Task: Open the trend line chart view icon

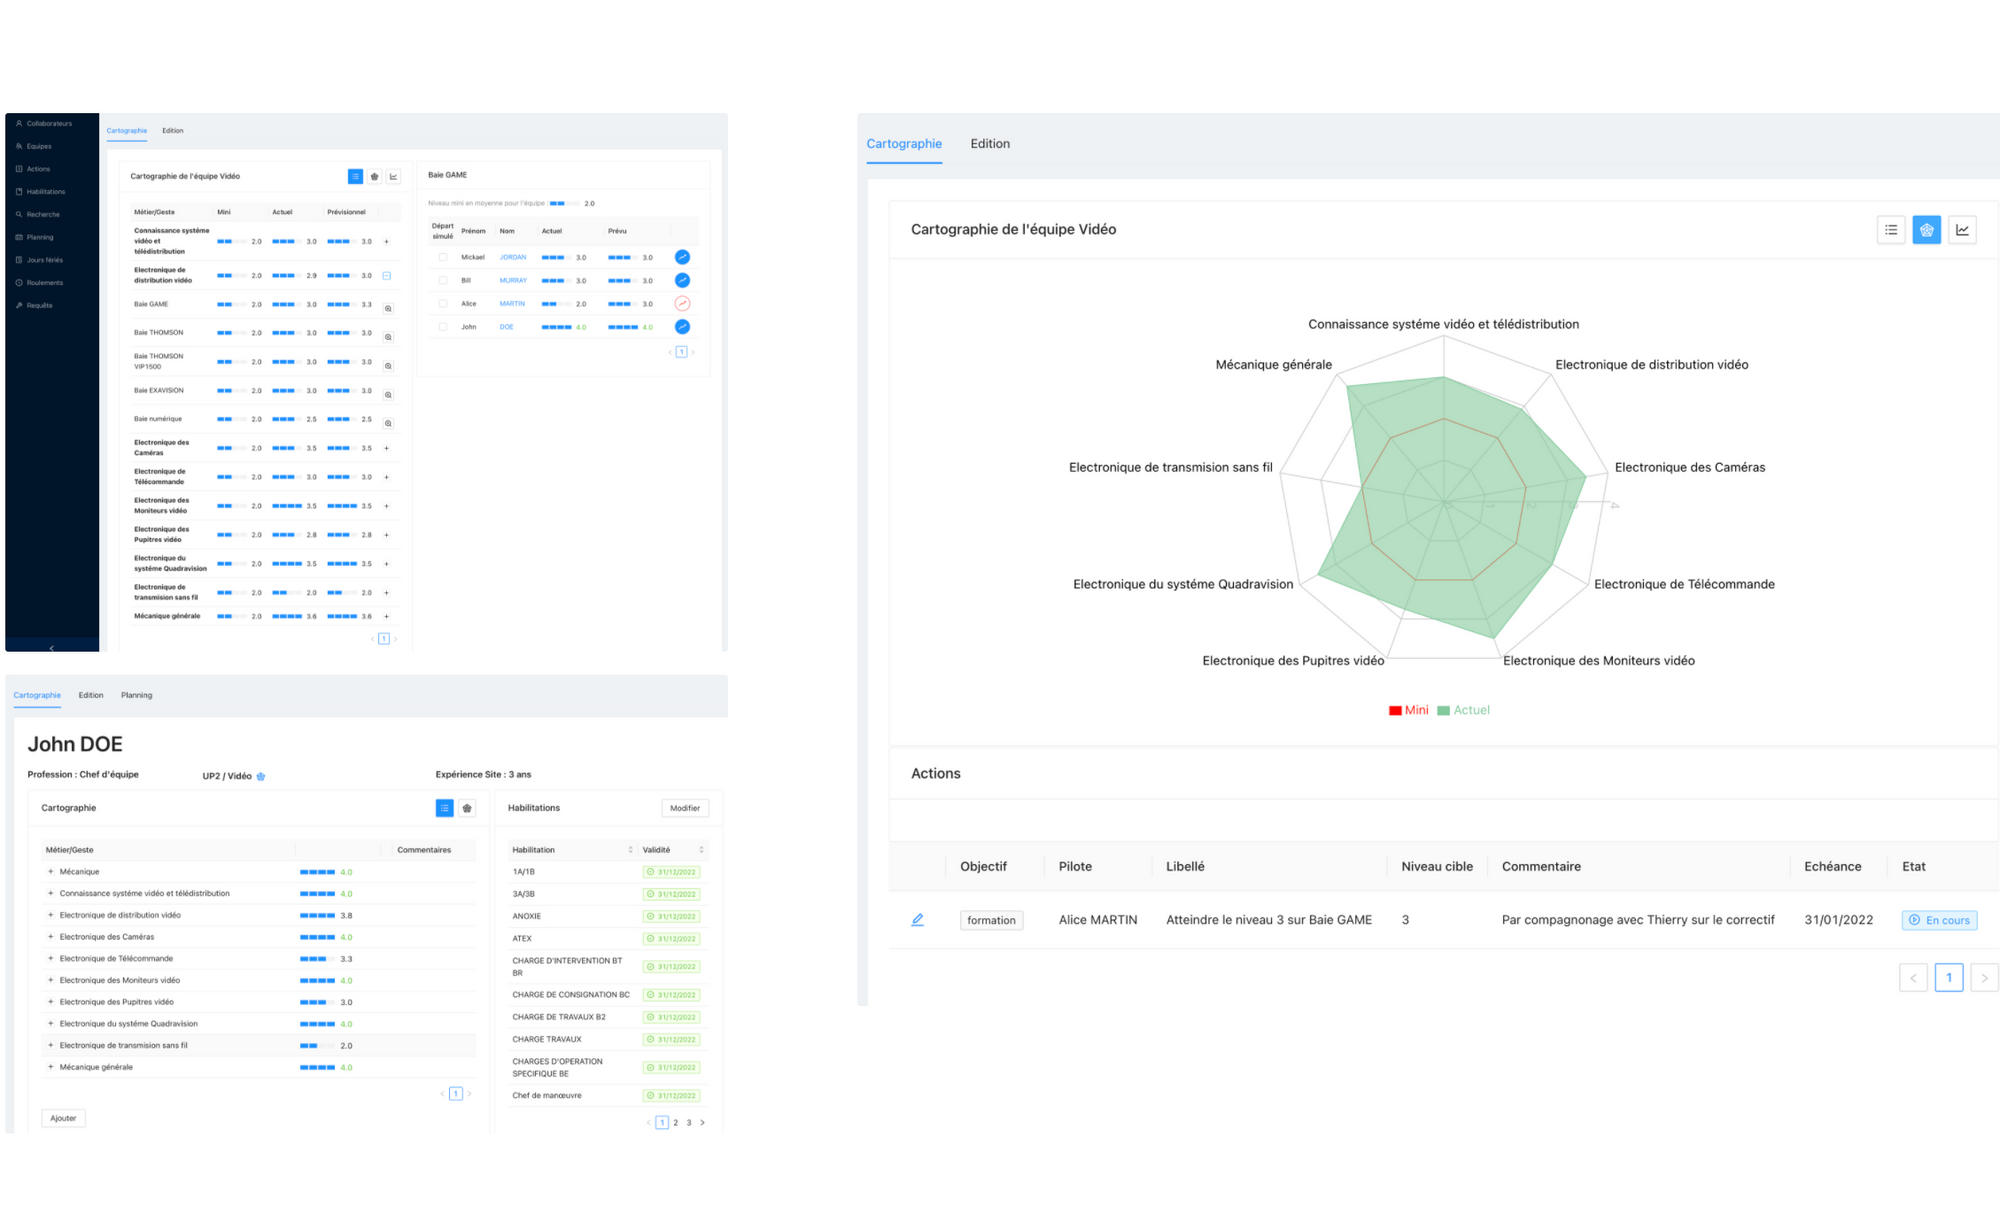Action: (x=1962, y=229)
